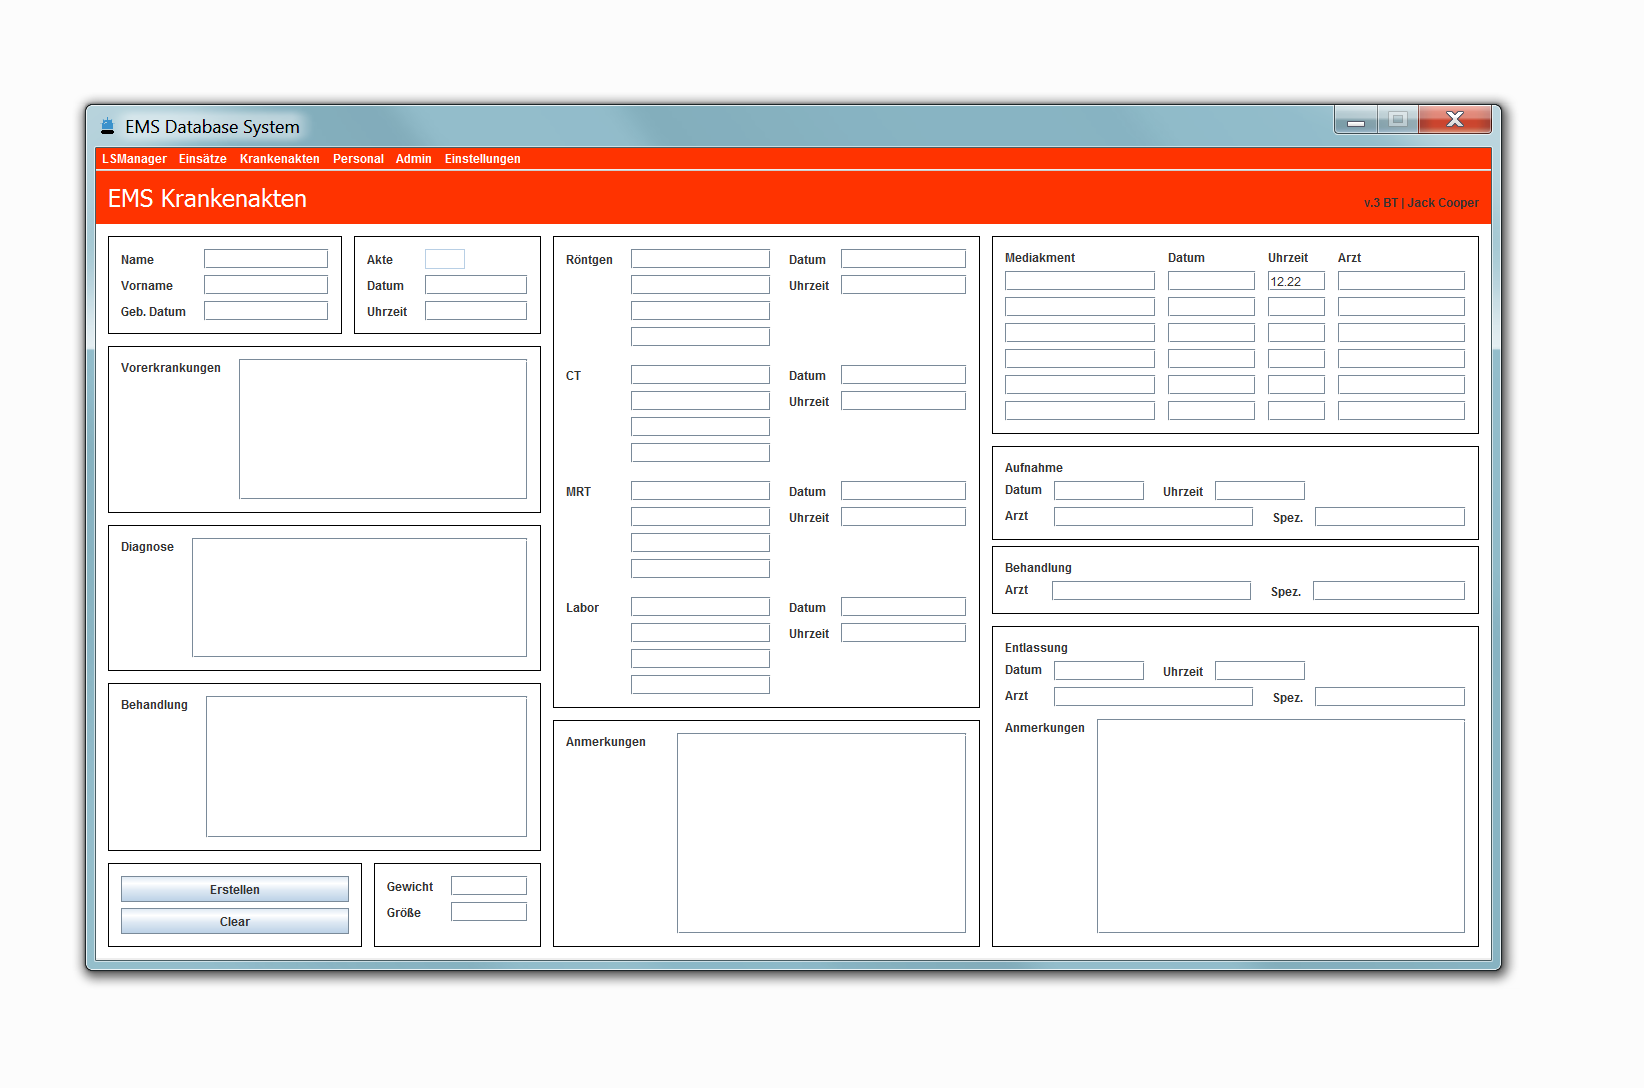
Task: Click the small Akte number field
Action: point(444,259)
